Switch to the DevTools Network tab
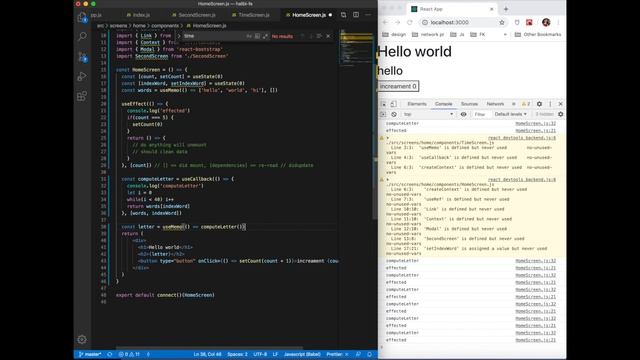The width and height of the screenshot is (640, 360). (x=495, y=104)
